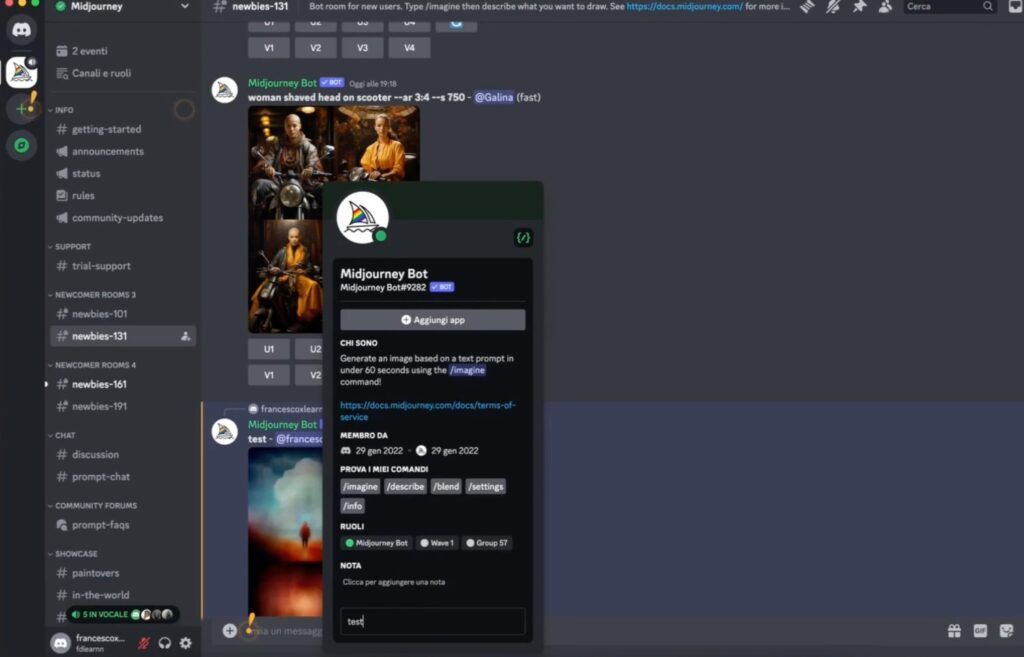Open the test image with red figure
This screenshot has height=657, width=1024.
click(285, 532)
